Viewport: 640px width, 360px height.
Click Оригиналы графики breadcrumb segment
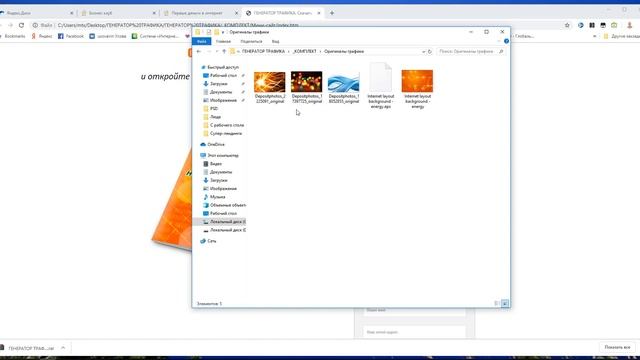(x=344, y=52)
